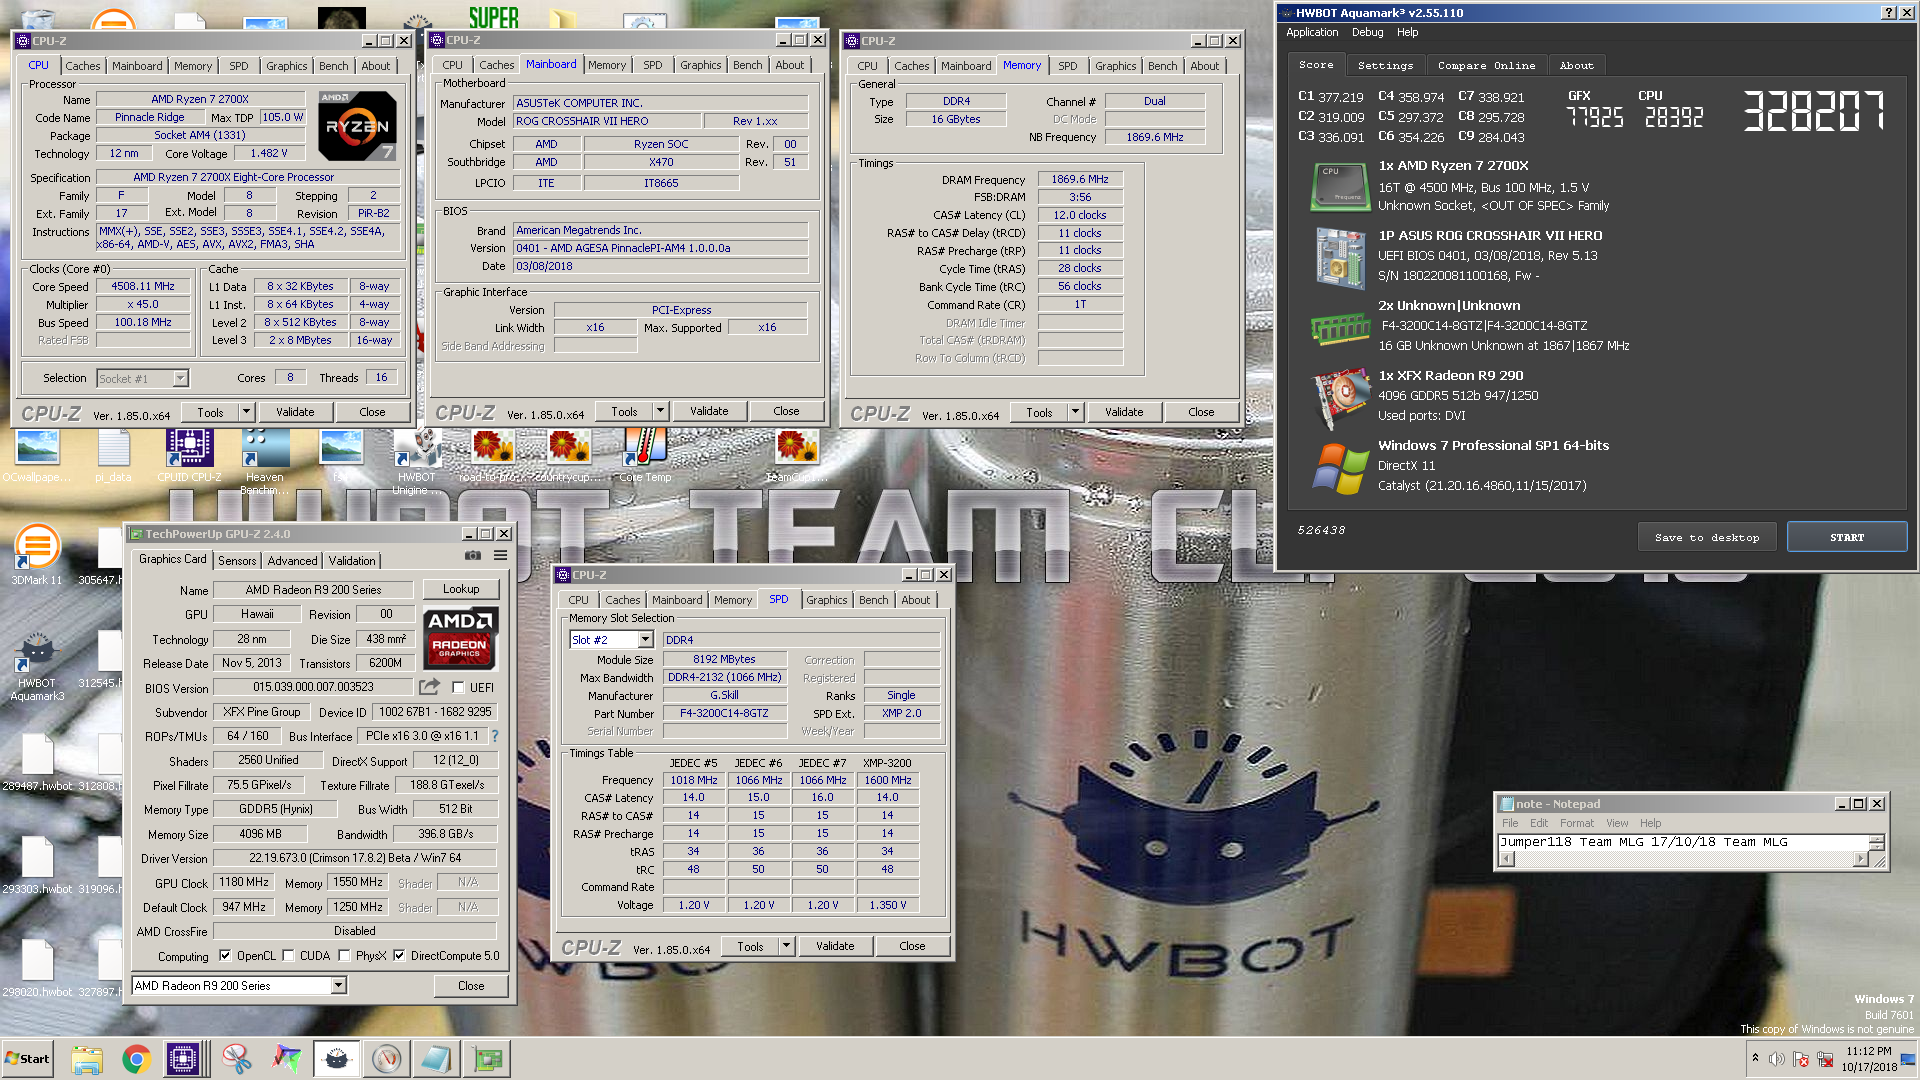Click the Ryzen 7 logo in CPU-Z
The width and height of the screenshot is (1920, 1080).
pos(357,126)
